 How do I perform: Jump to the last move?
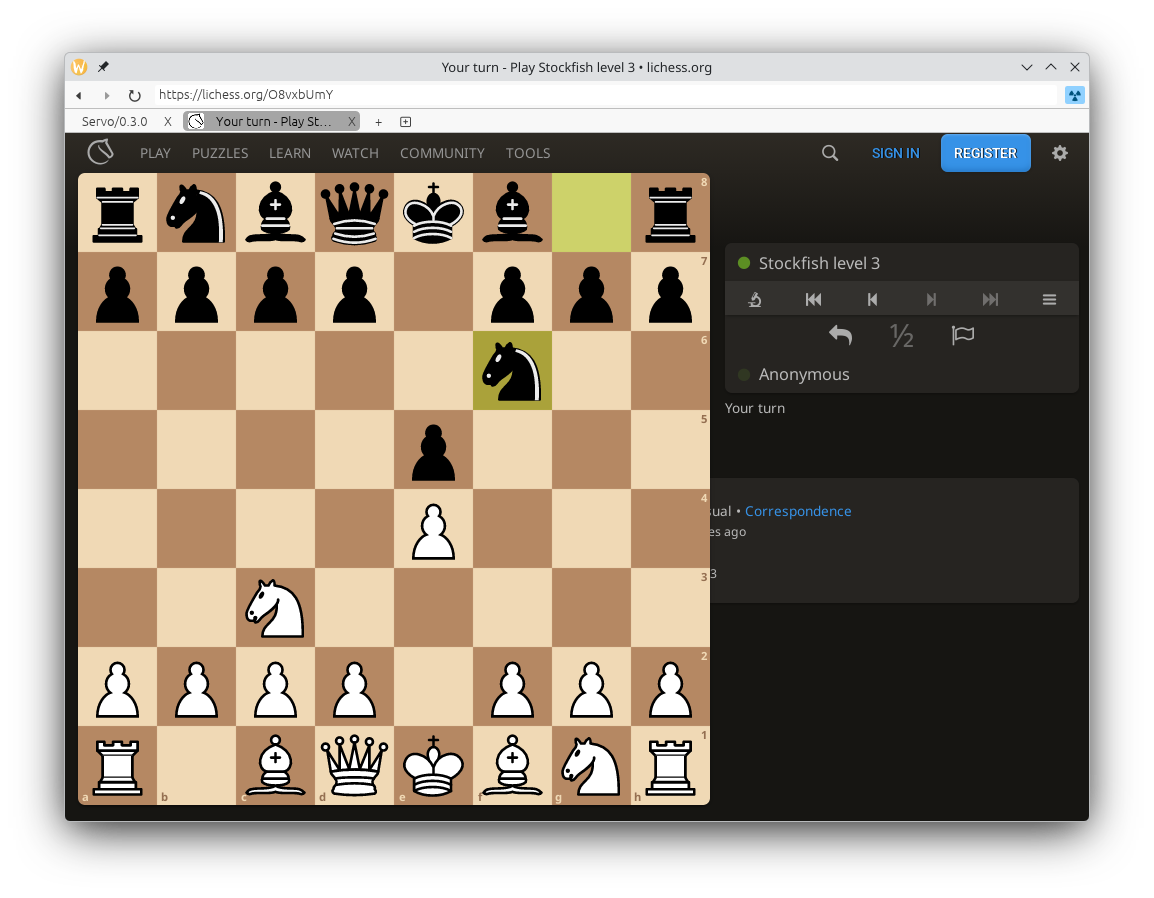(991, 300)
